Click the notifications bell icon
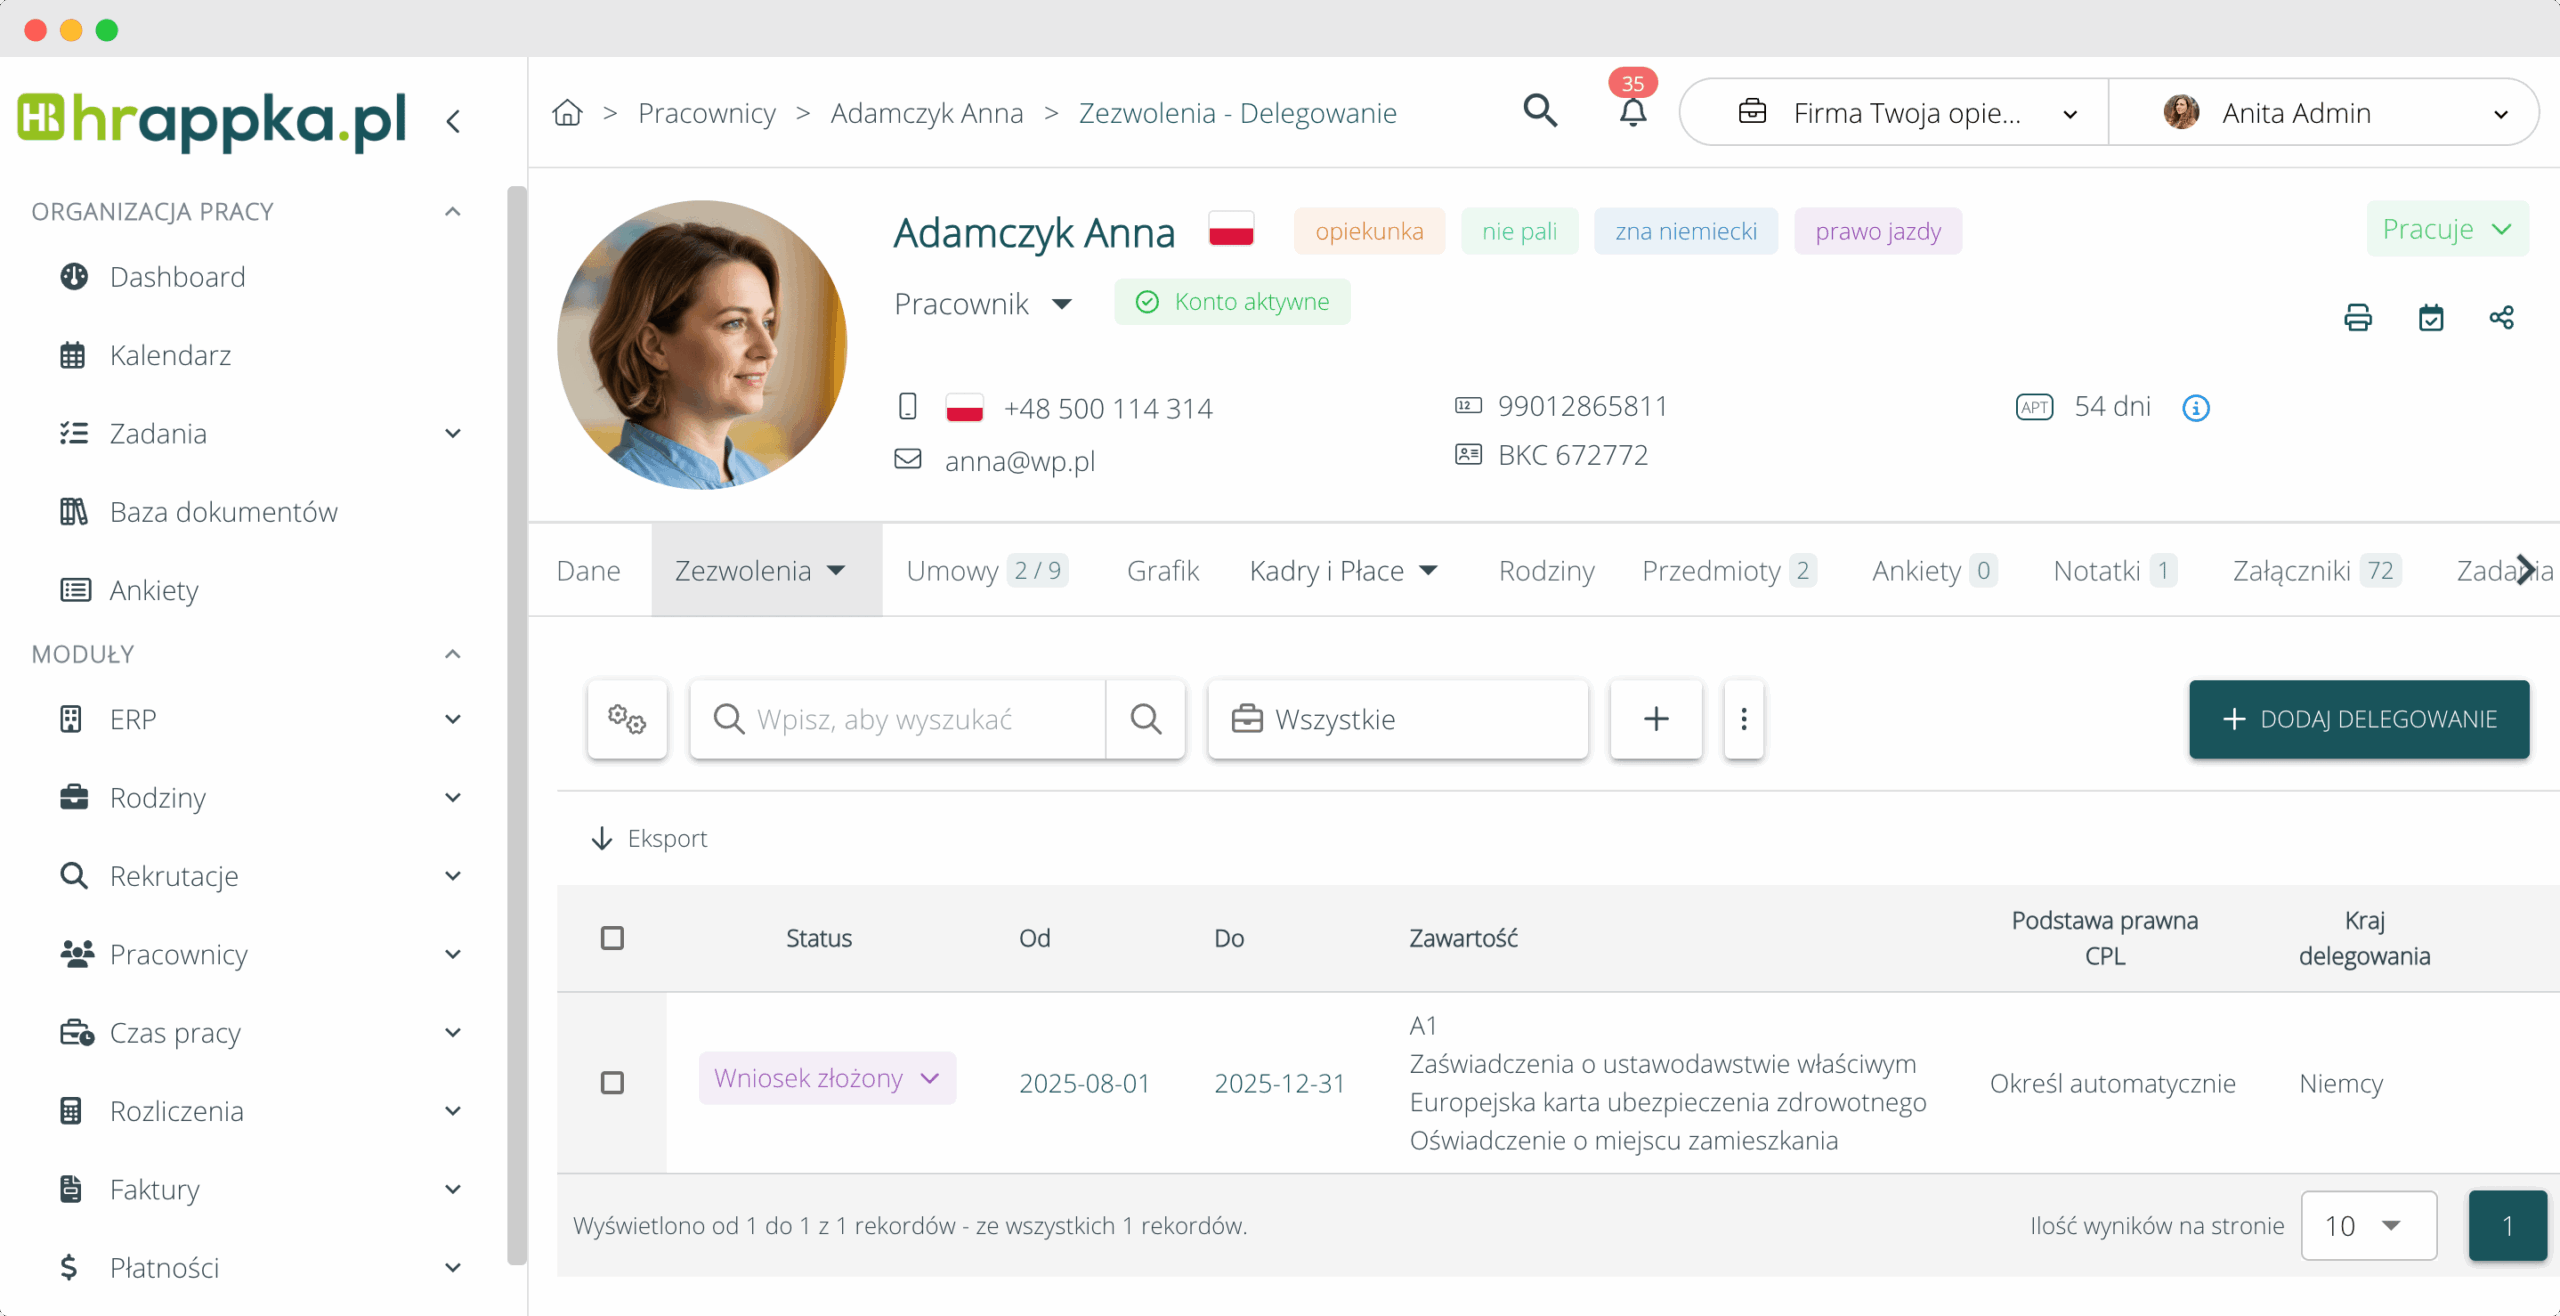 1632,112
